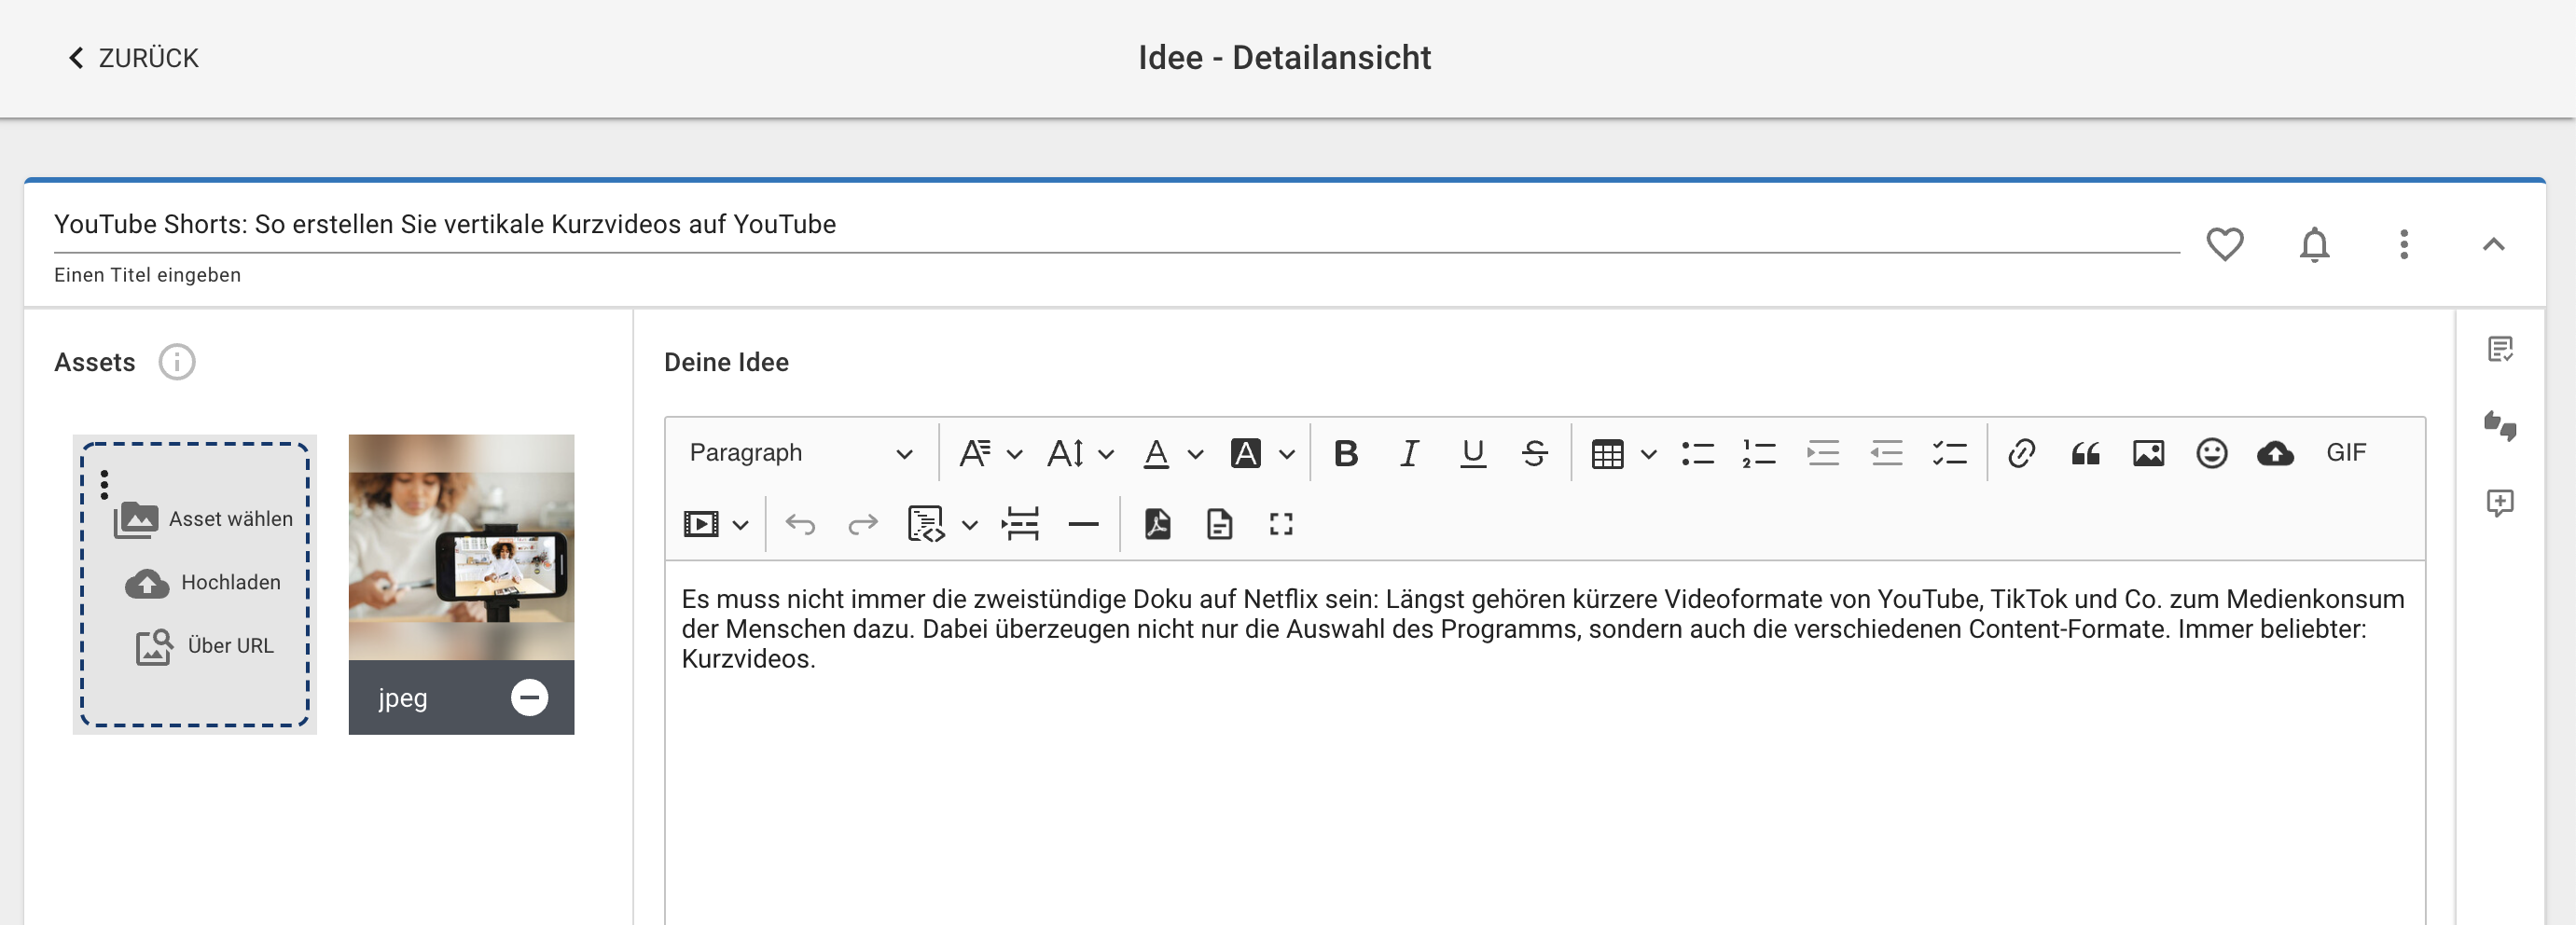Show Assets info tooltip icon
Image resolution: width=2576 pixels, height=925 pixels.
[177, 362]
